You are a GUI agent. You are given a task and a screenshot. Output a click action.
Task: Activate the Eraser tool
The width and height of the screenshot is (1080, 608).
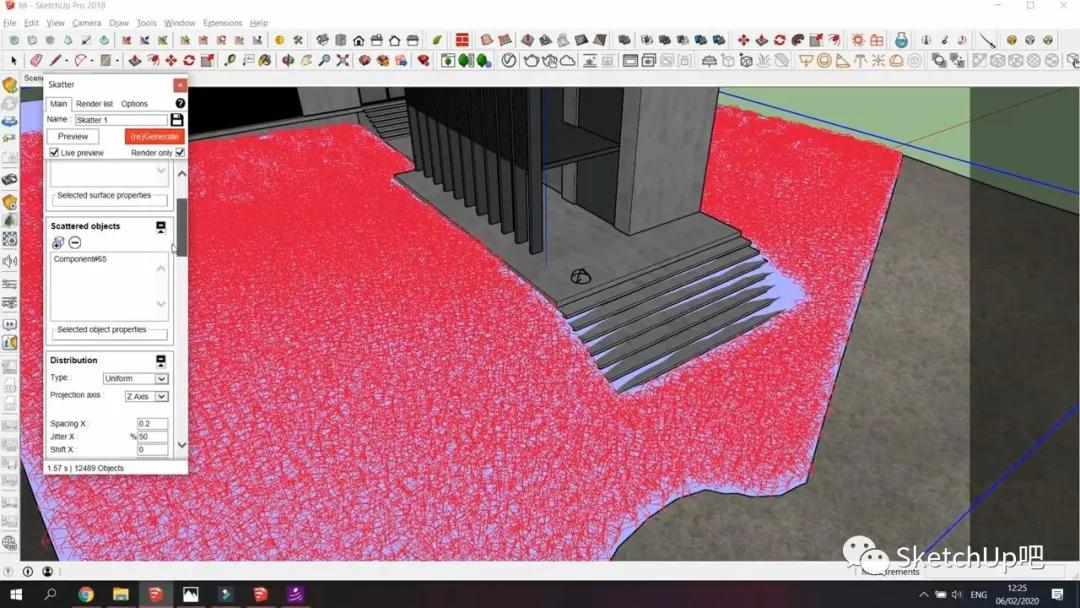34,62
